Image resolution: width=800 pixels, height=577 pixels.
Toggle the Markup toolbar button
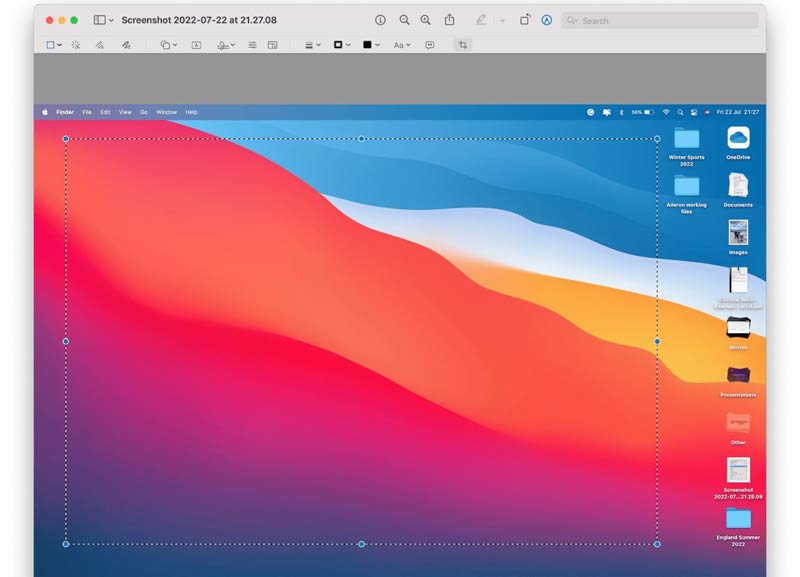tap(546, 20)
